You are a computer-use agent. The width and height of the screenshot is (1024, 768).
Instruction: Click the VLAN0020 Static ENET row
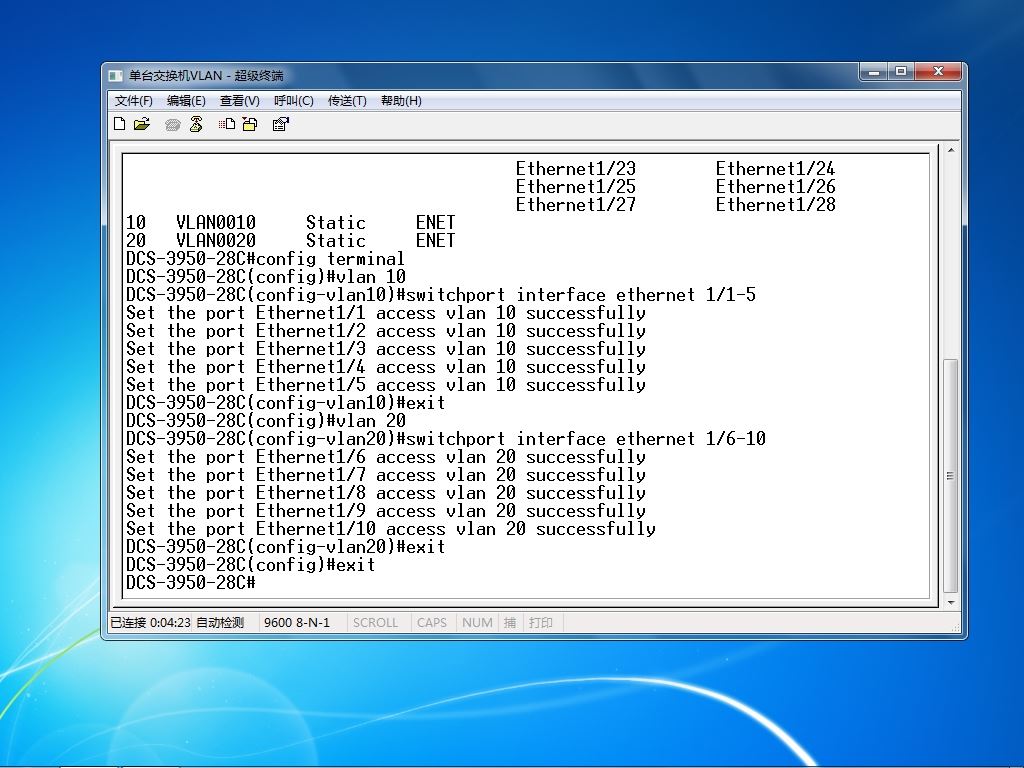pos(291,241)
